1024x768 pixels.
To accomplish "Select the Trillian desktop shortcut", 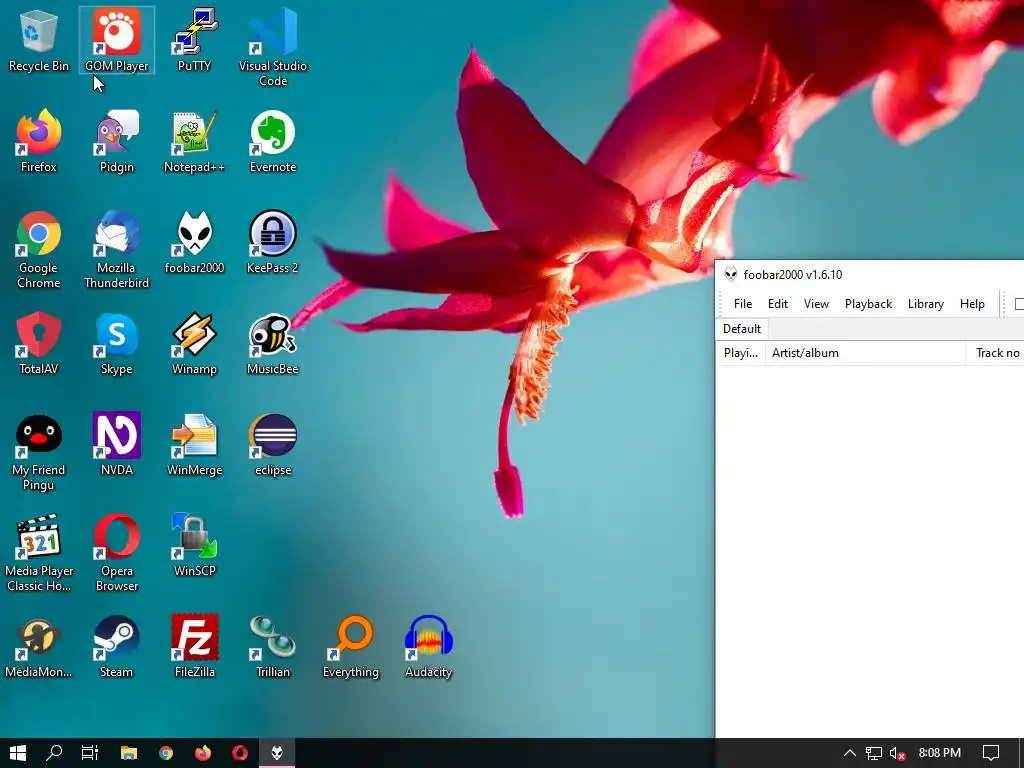I will pos(273,647).
